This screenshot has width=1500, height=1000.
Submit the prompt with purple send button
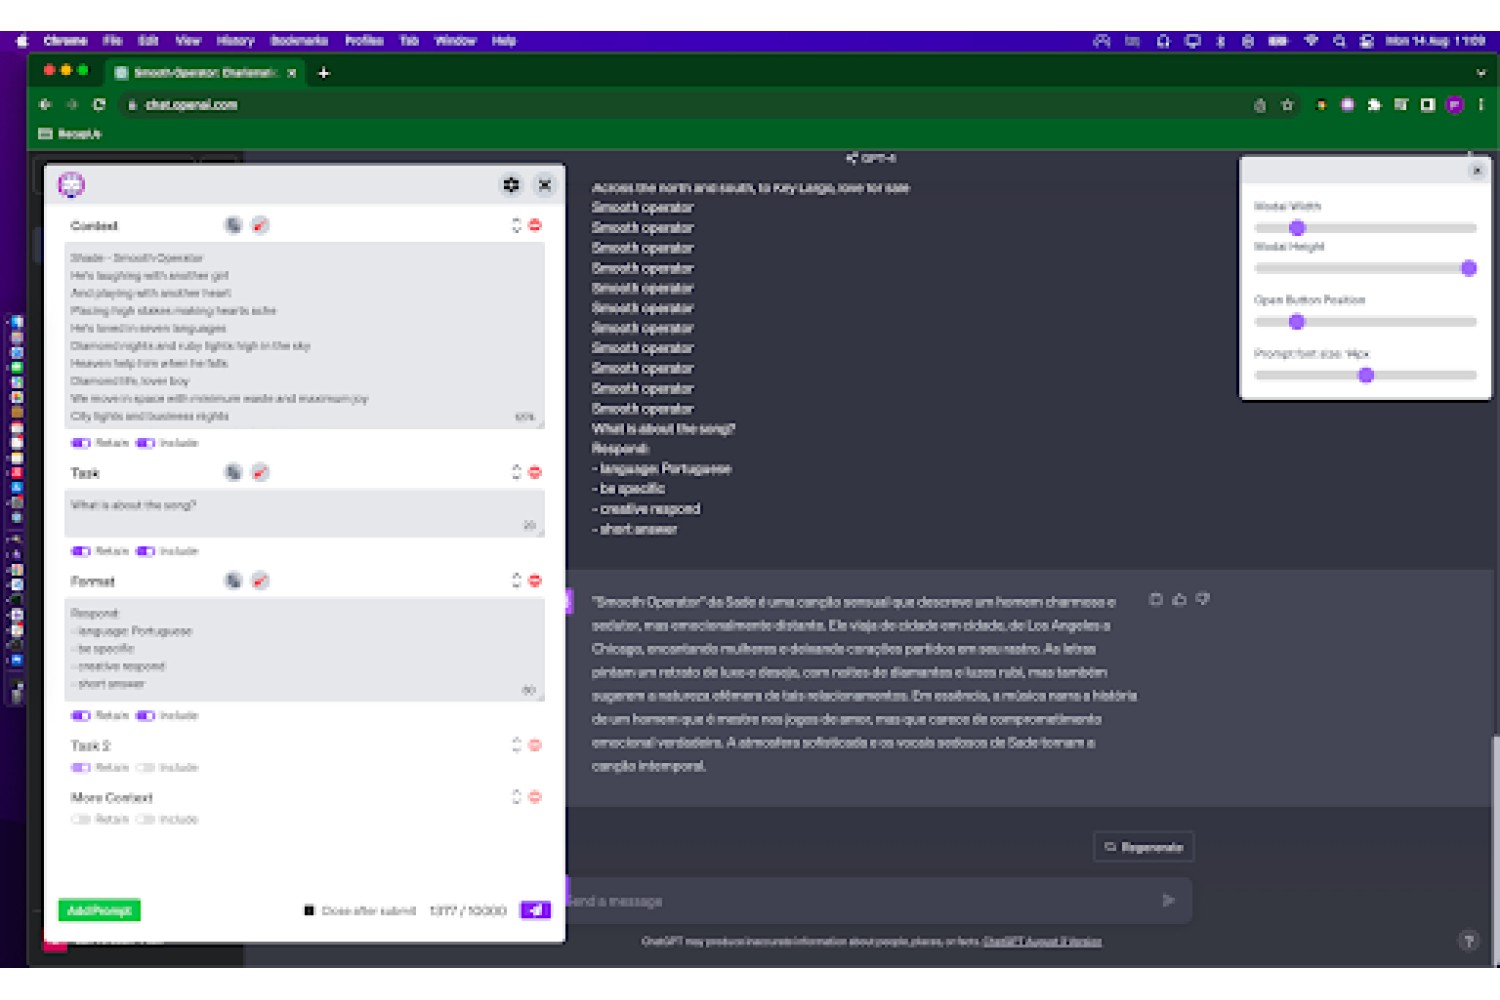[535, 910]
